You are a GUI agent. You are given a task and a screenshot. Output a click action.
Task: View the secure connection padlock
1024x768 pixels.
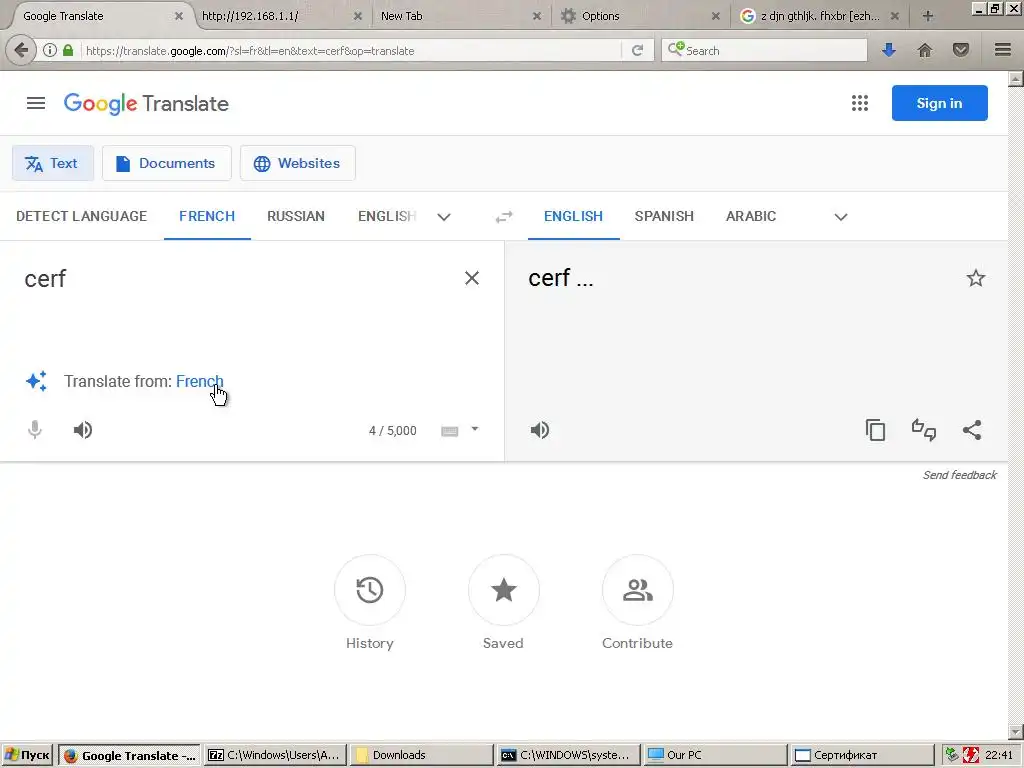pos(68,50)
